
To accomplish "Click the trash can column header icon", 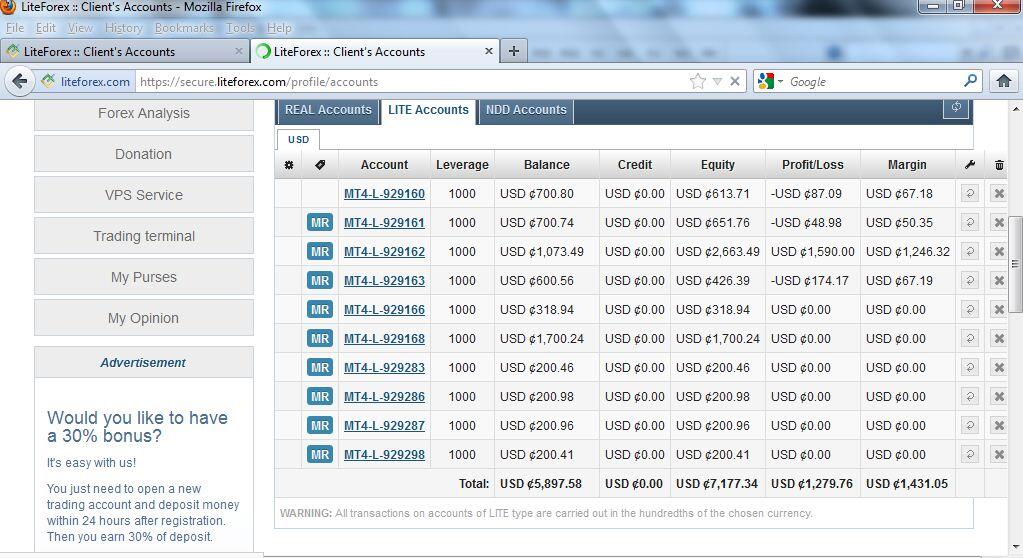I will (x=999, y=165).
